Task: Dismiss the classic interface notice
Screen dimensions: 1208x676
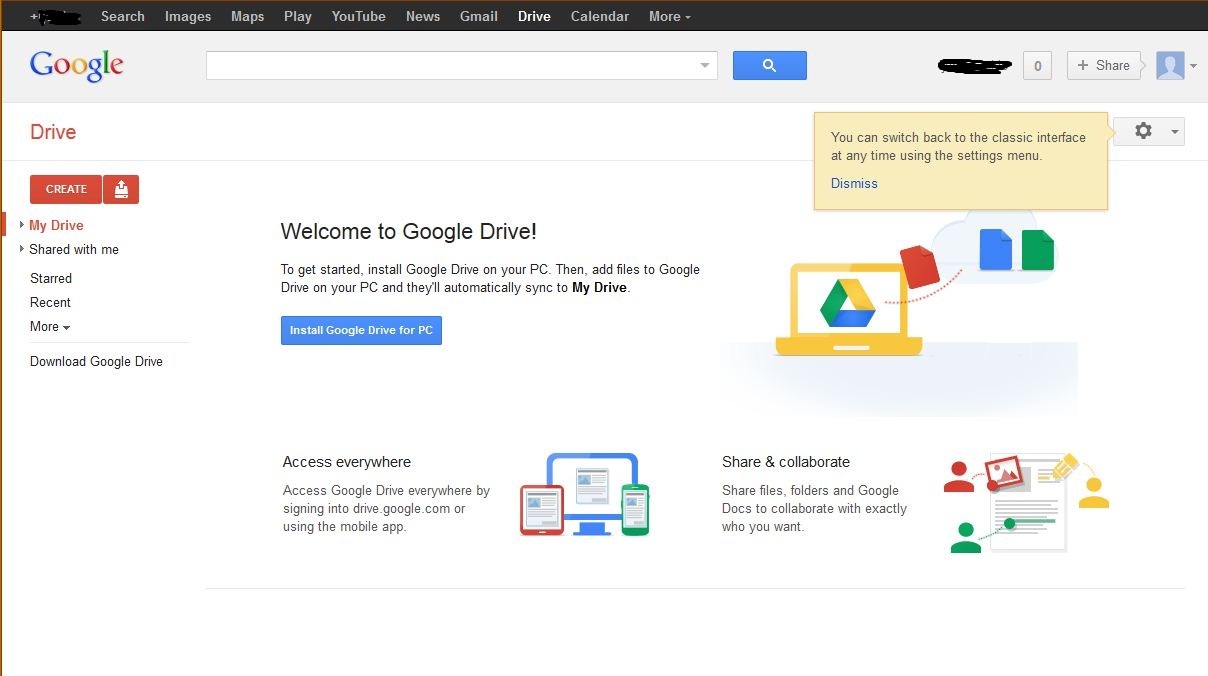Action: click(854, 183)
